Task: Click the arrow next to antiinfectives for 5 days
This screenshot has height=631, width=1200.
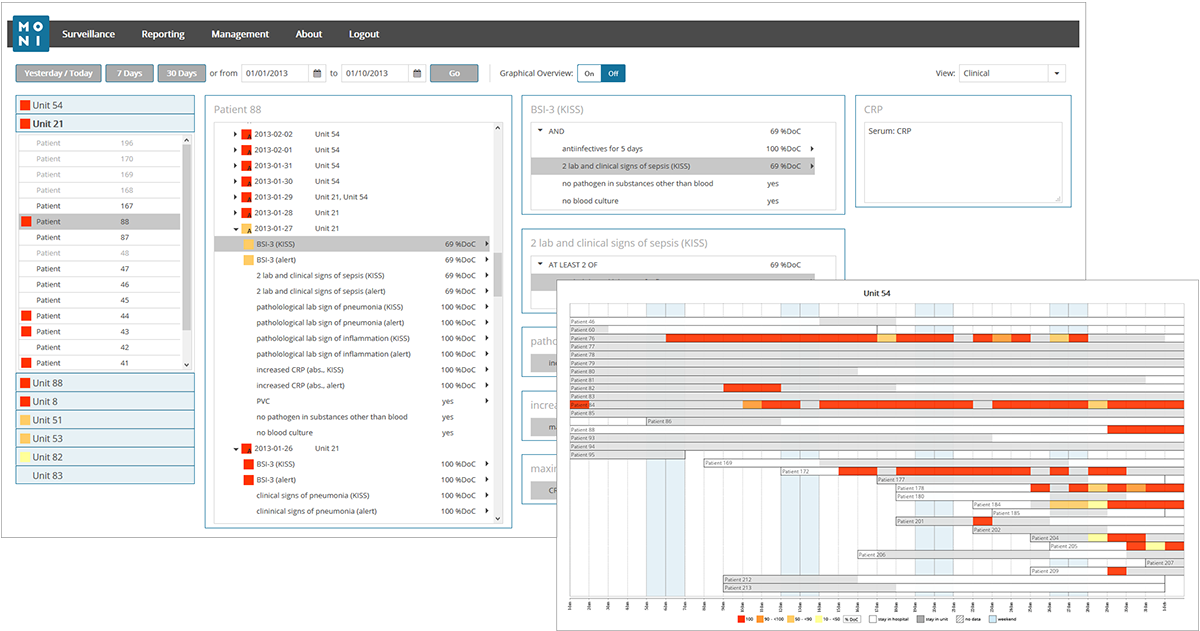Action: click(812, 149)
